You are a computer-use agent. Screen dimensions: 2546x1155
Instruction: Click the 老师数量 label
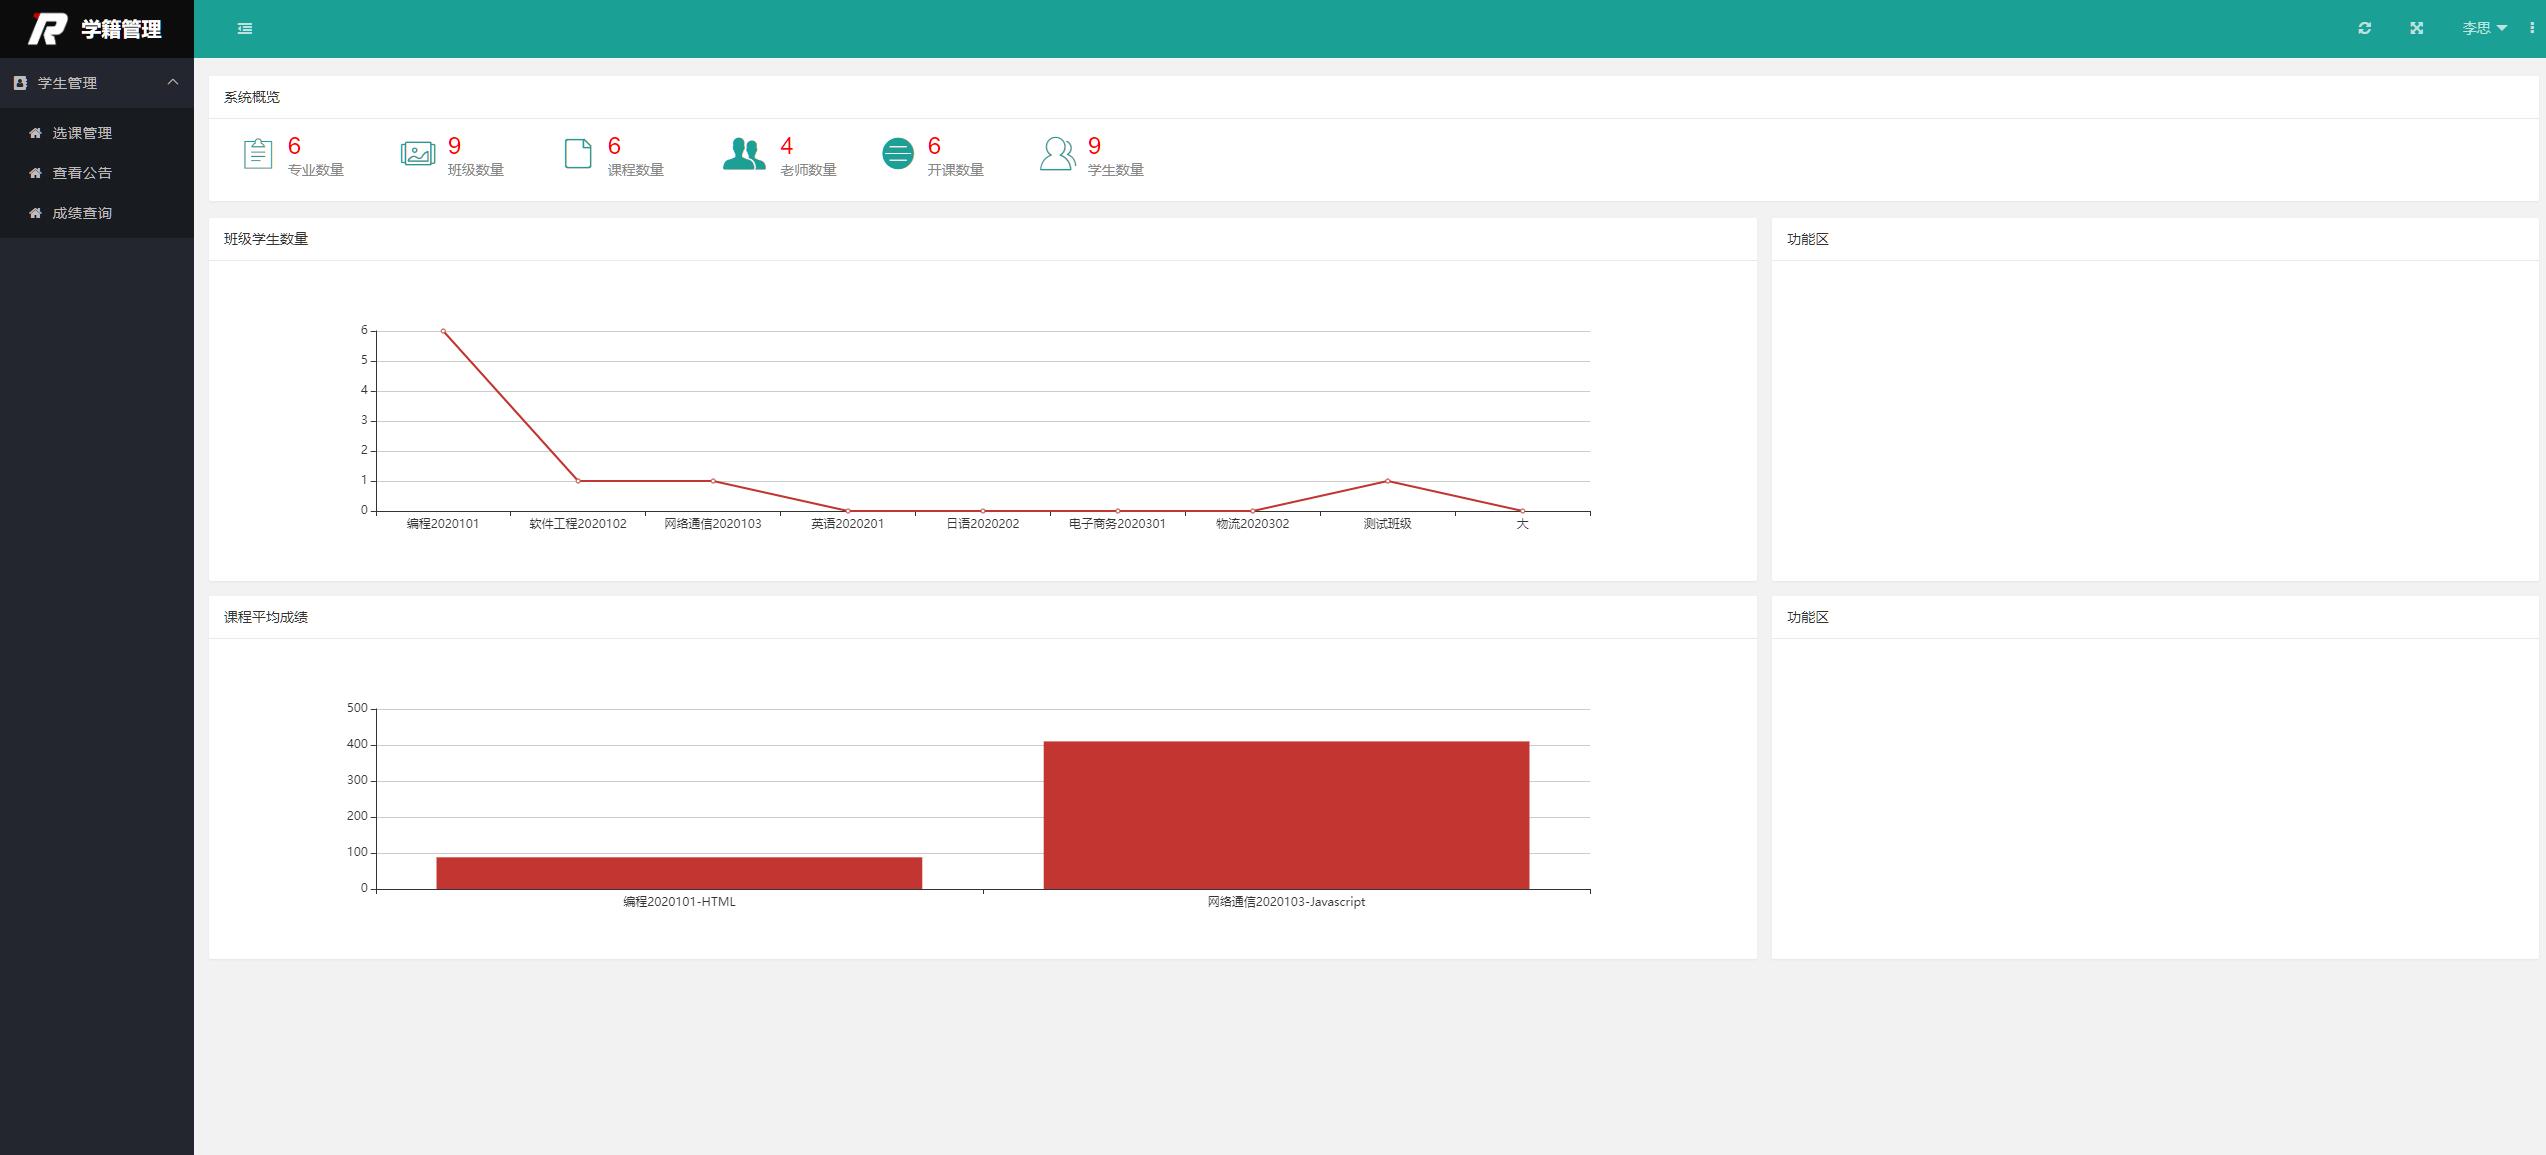coord(808,170)
